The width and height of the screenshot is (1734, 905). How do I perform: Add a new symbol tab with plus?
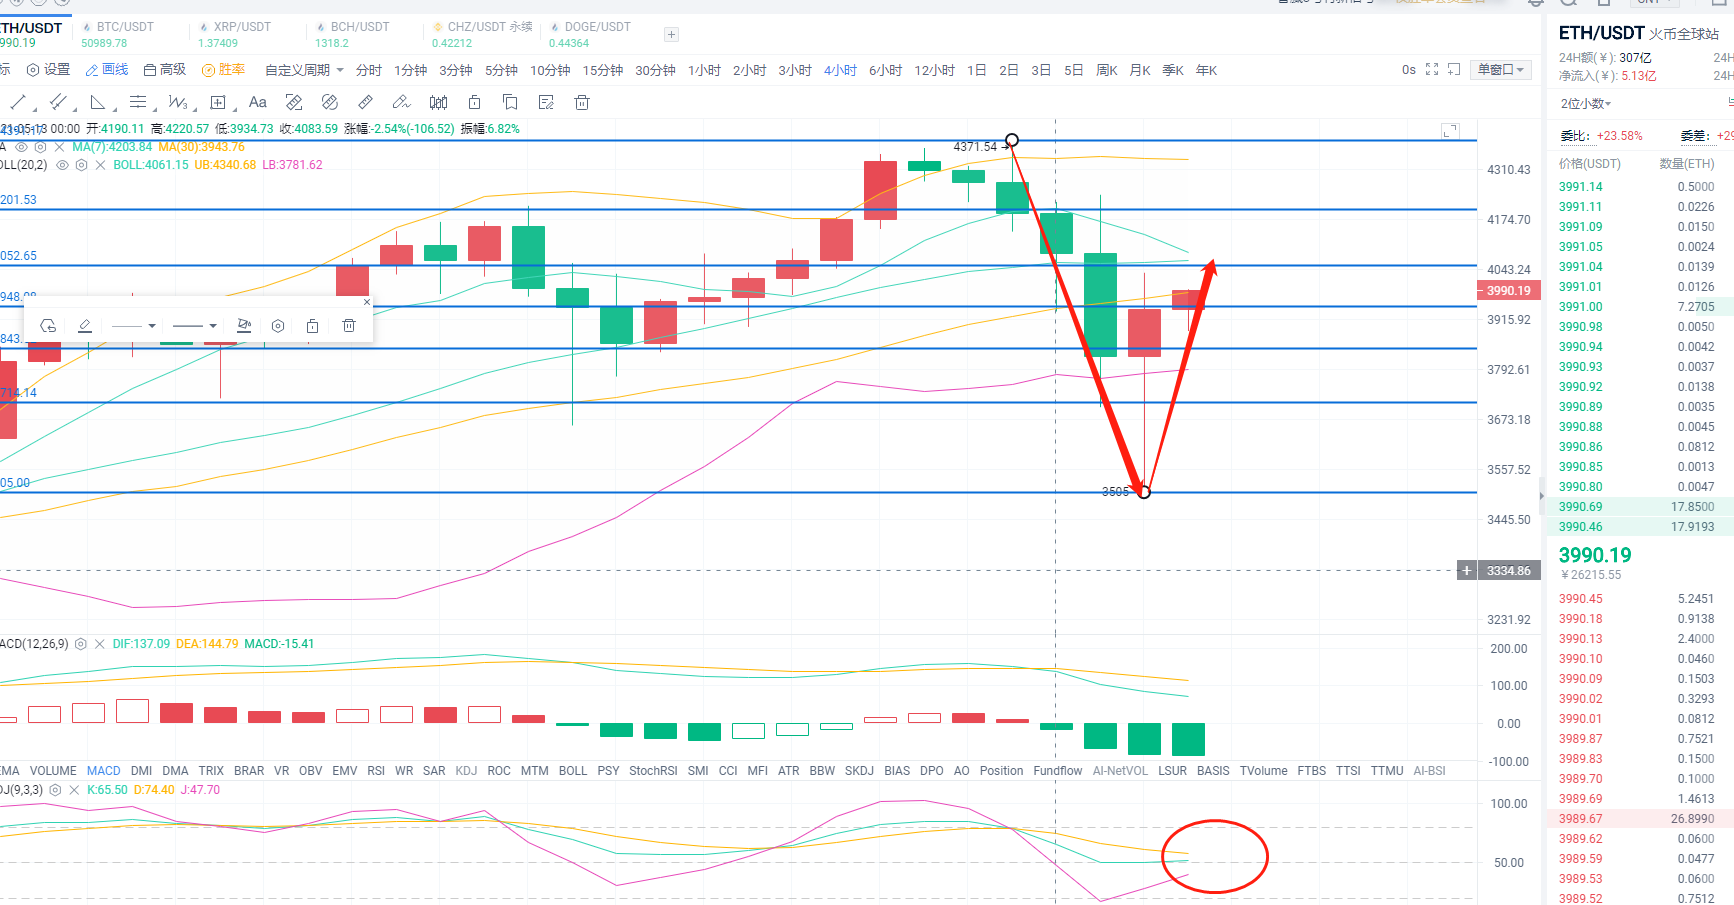(671, 34)
